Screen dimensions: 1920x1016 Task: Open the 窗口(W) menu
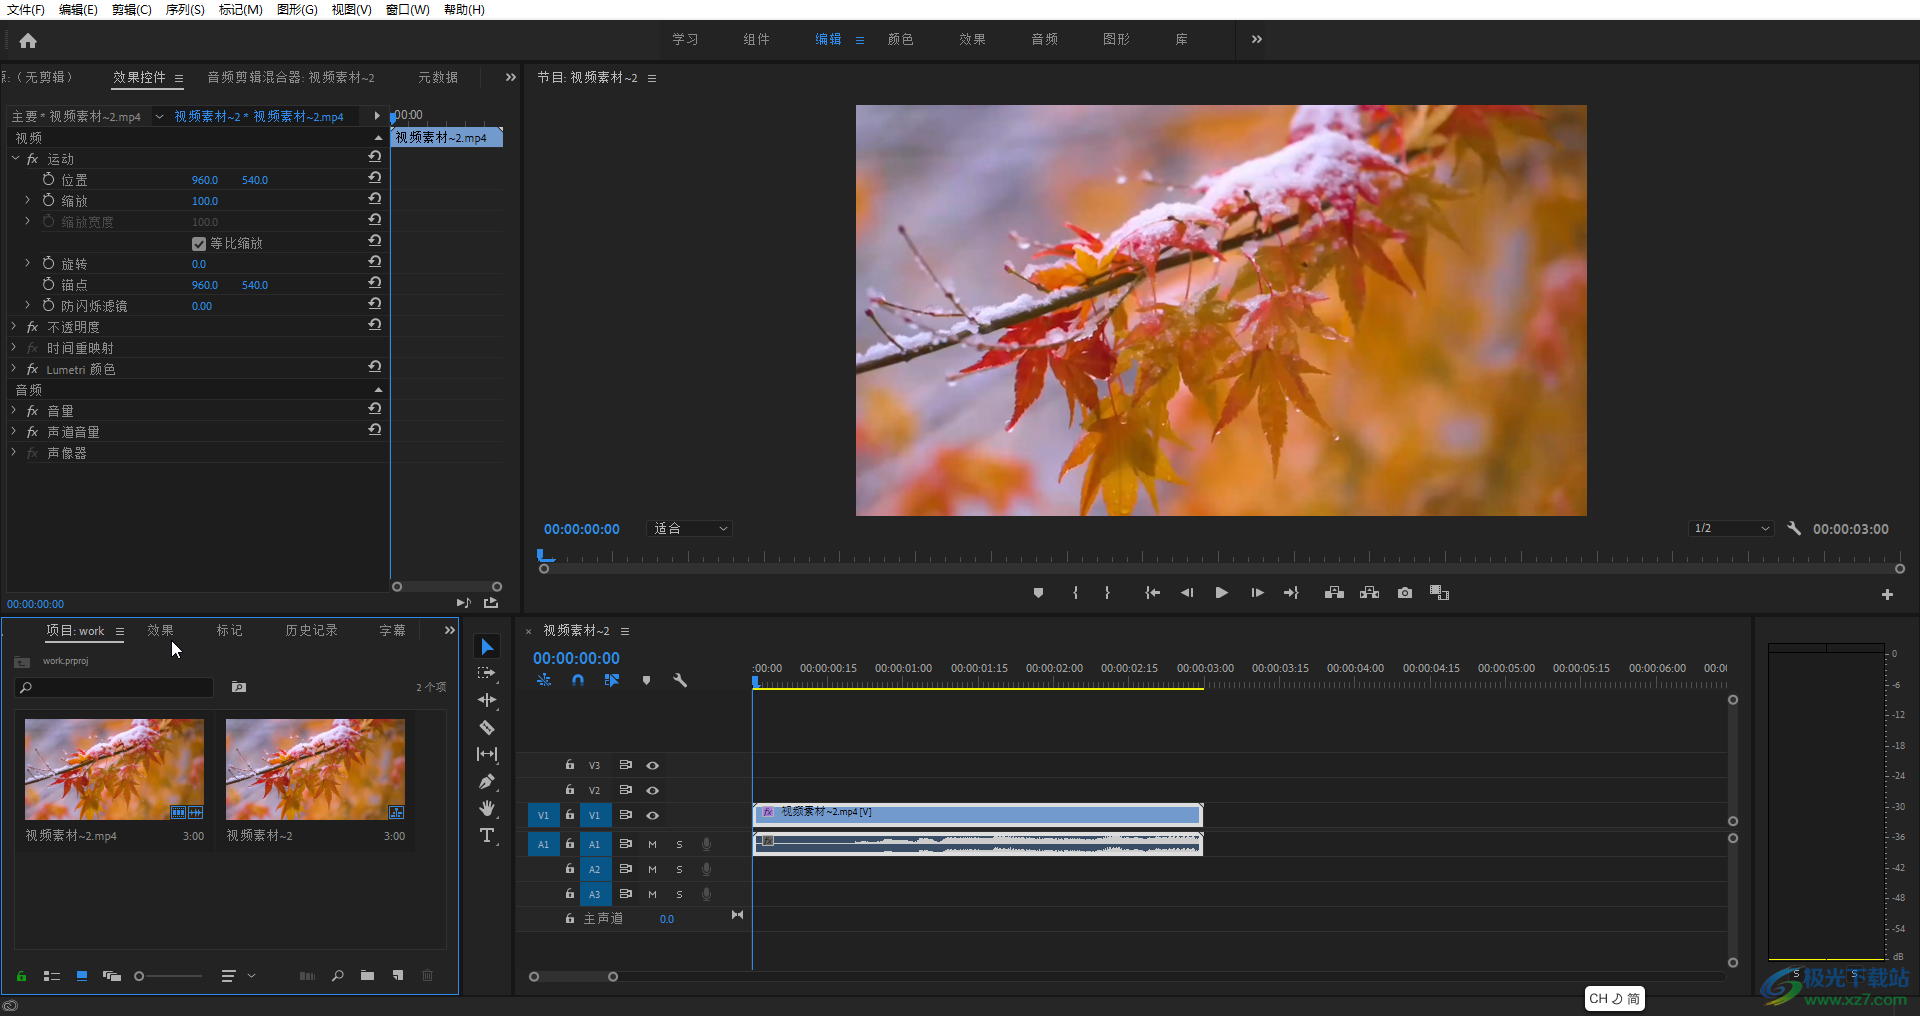pos(407,9)
